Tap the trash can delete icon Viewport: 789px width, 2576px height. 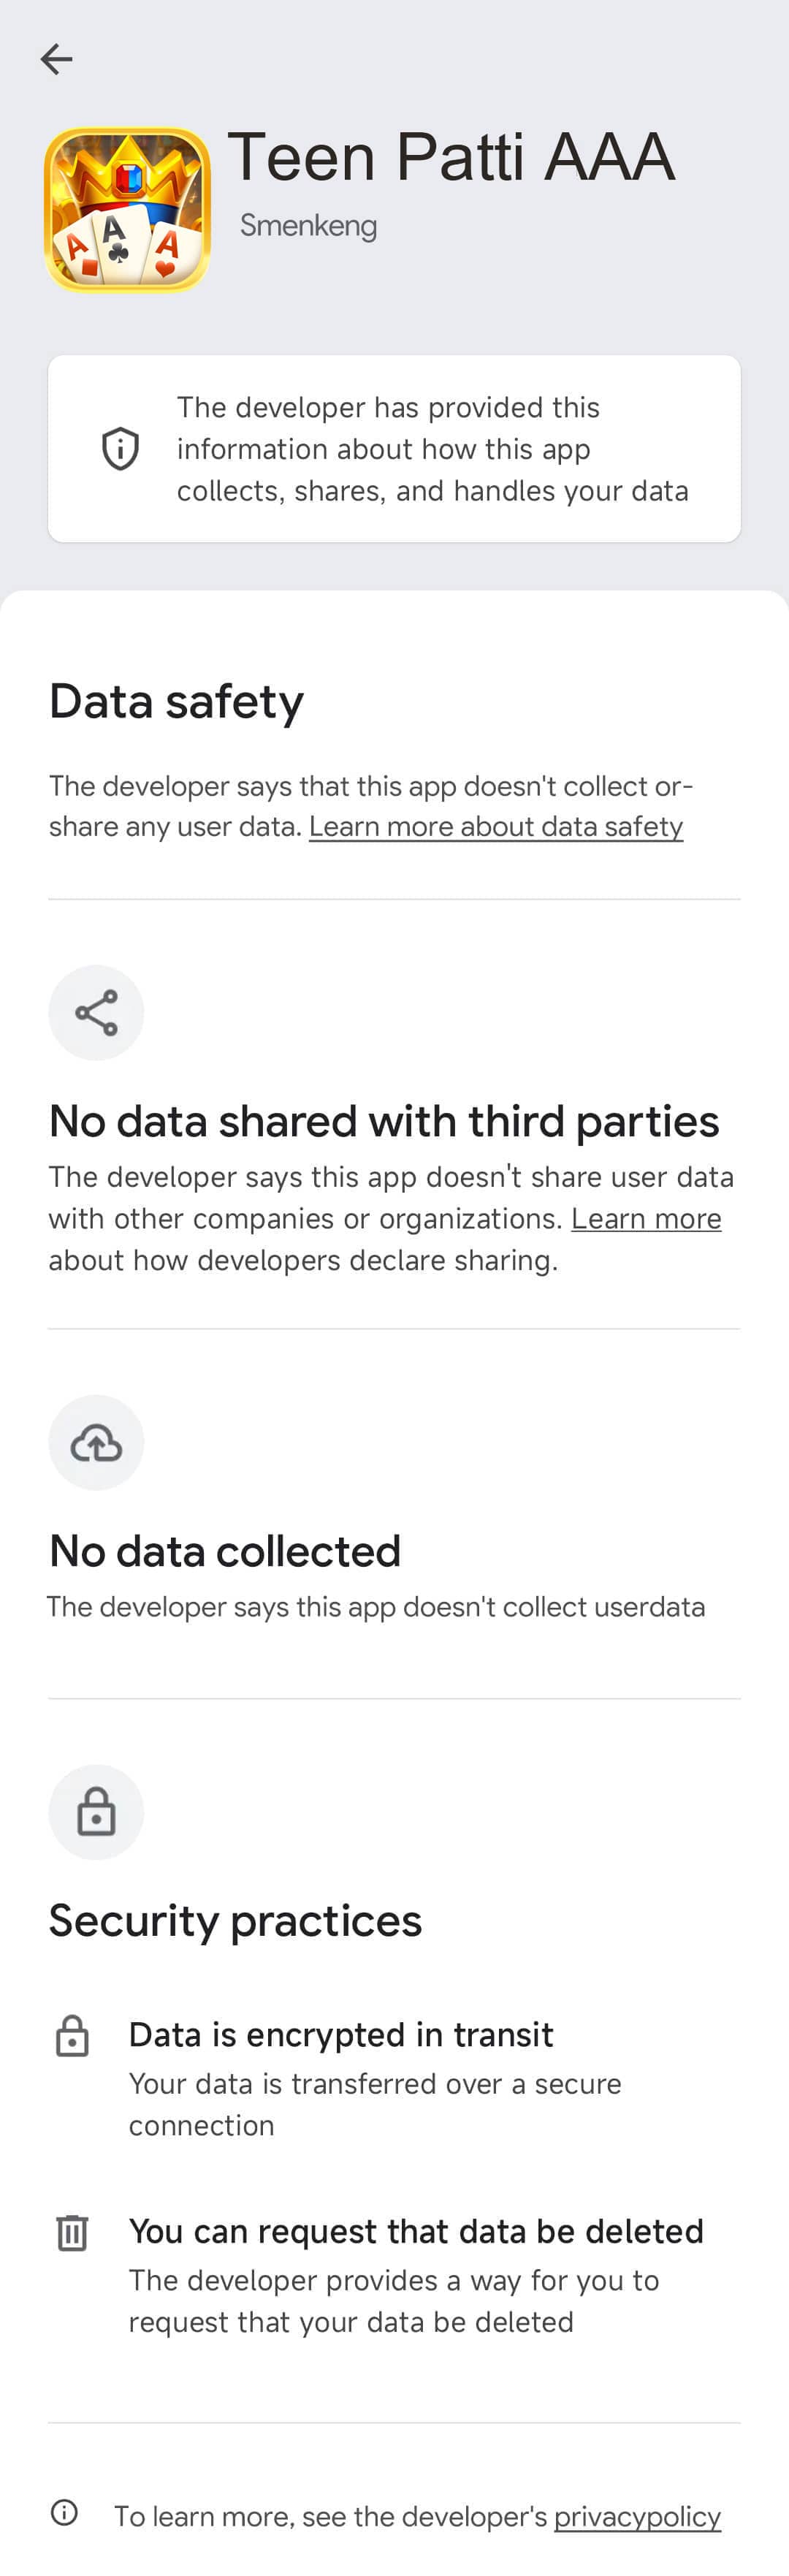(x=72, y=2233)
